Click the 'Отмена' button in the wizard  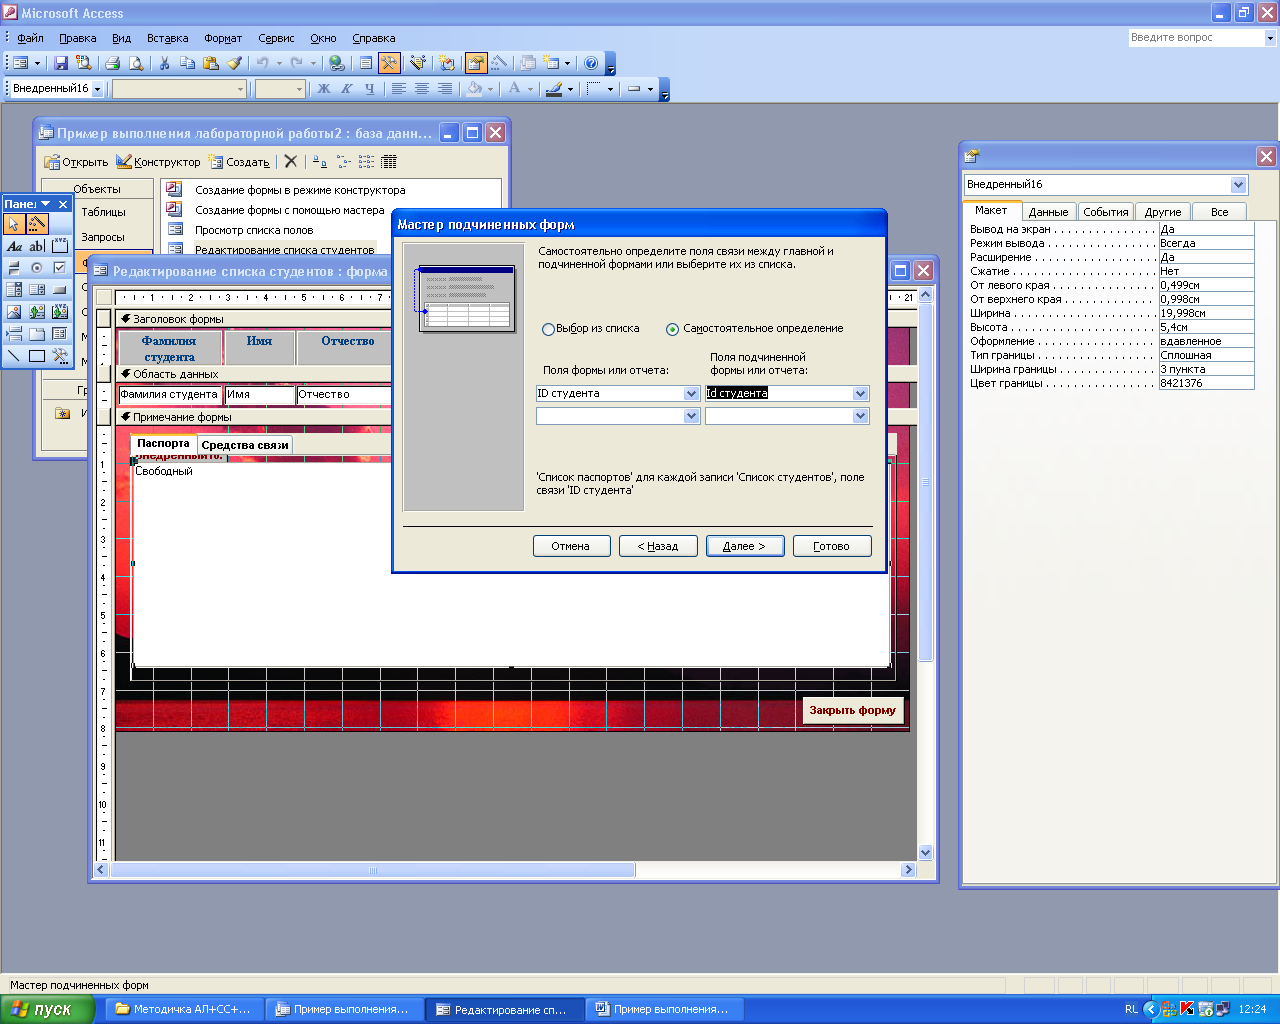[x=570, y=546]
